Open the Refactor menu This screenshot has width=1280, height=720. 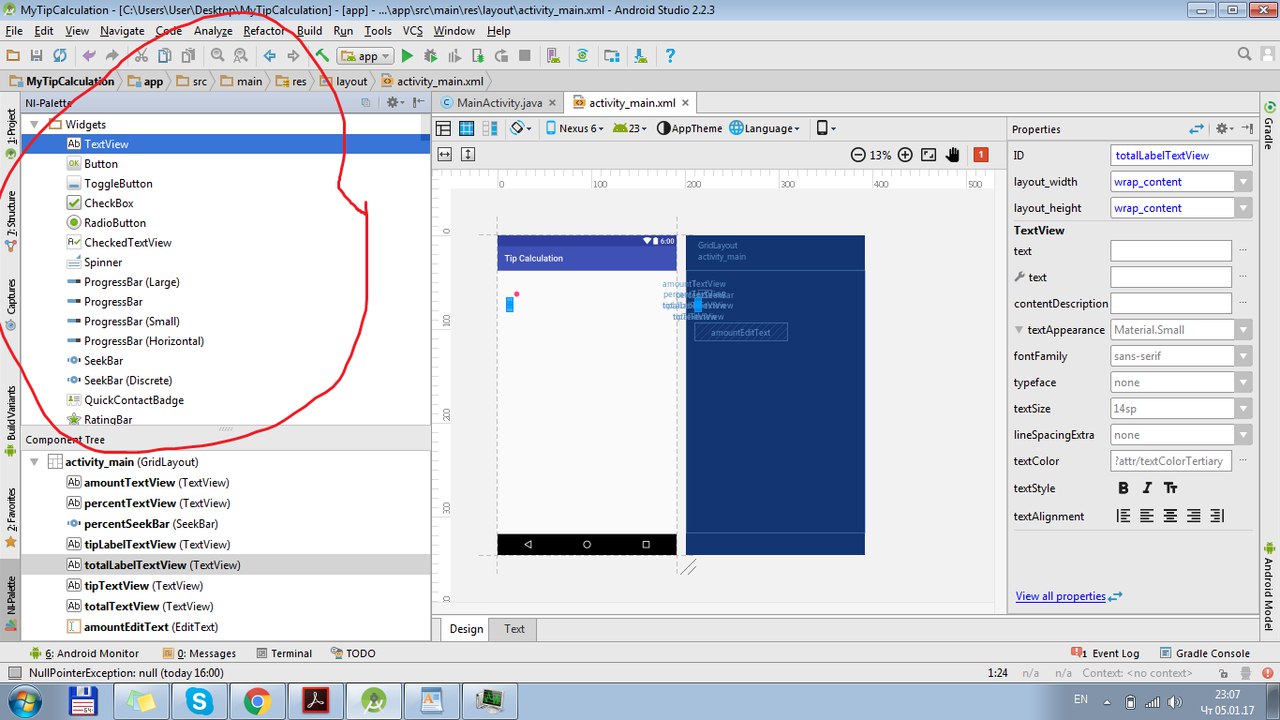click(x=264, y=31)
